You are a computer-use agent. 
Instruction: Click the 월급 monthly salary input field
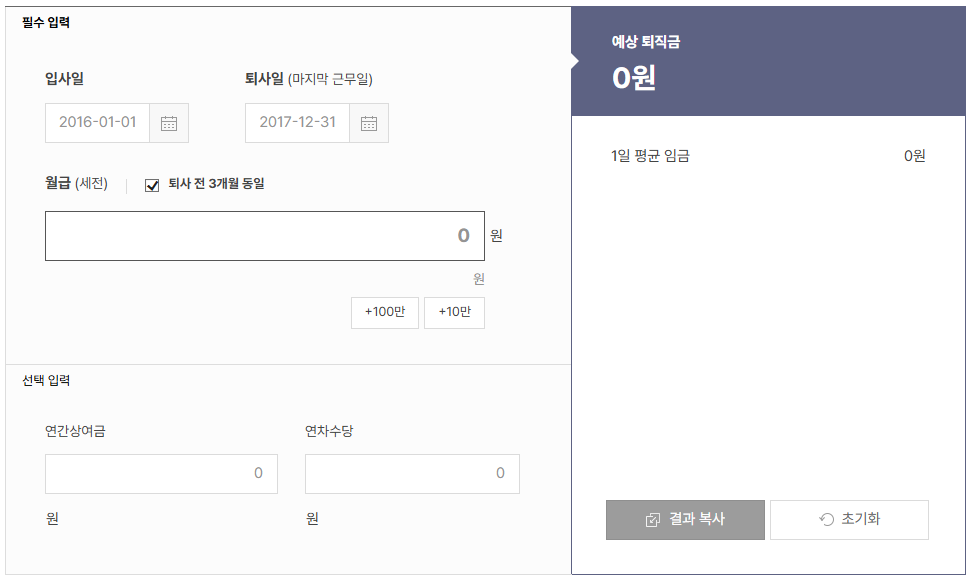(265, 235)
